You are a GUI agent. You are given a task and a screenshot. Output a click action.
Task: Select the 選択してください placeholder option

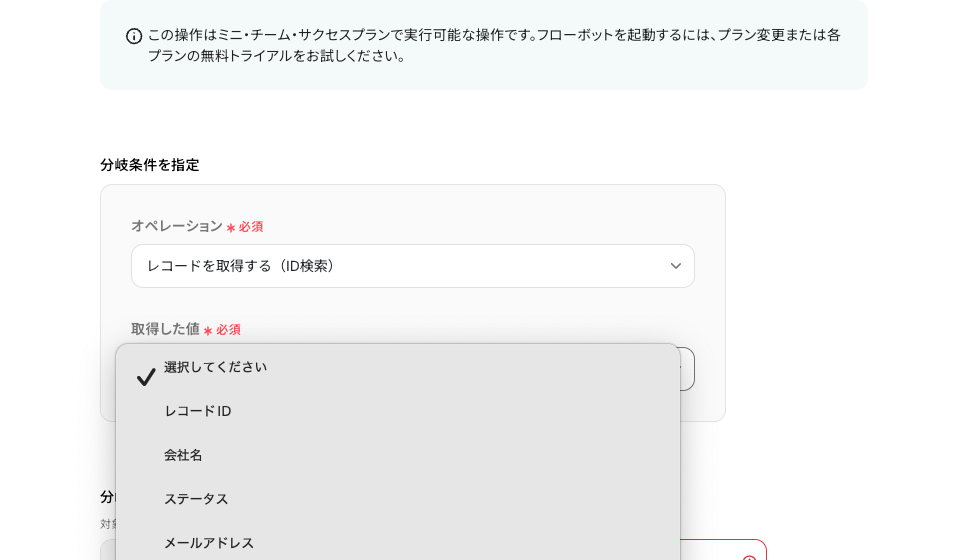point(215,367)
